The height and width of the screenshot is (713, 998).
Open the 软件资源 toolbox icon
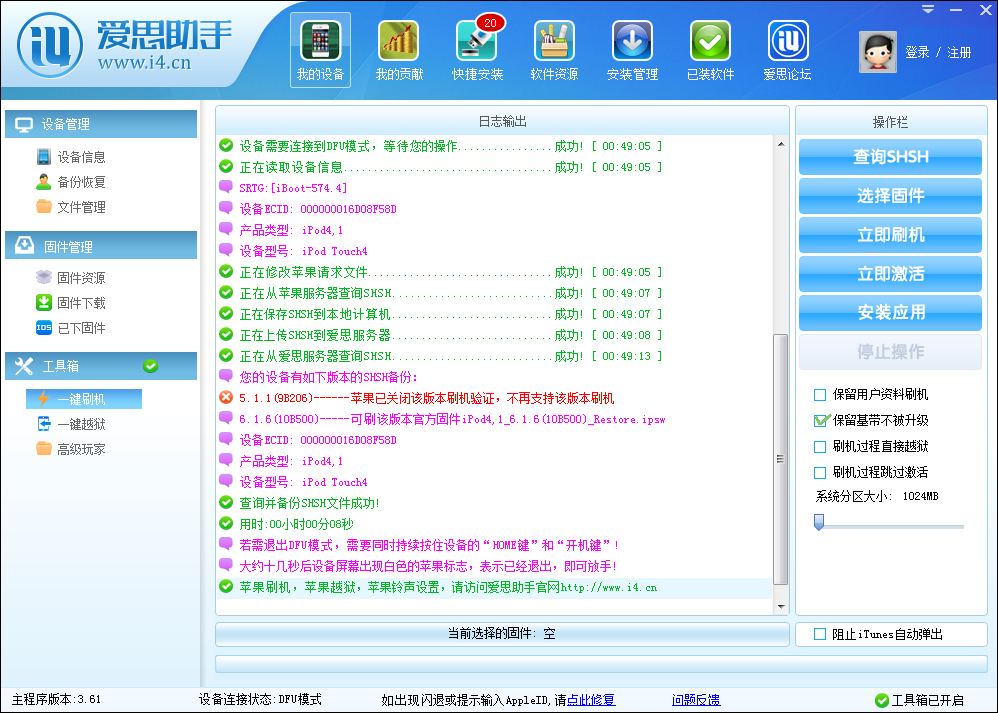(554, 50)
